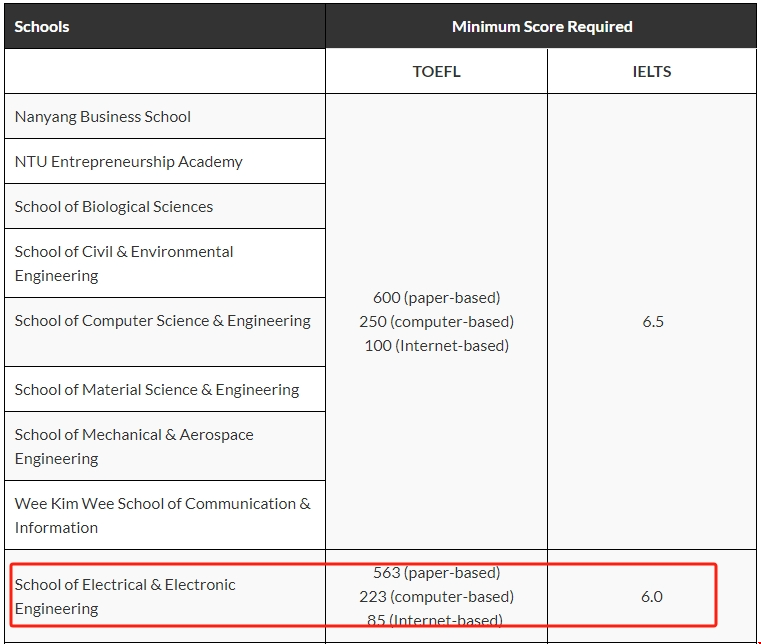Click the 100 (Internet-based) TOEFL score
Screen dimensions: 761x644
tap(436, 346)
